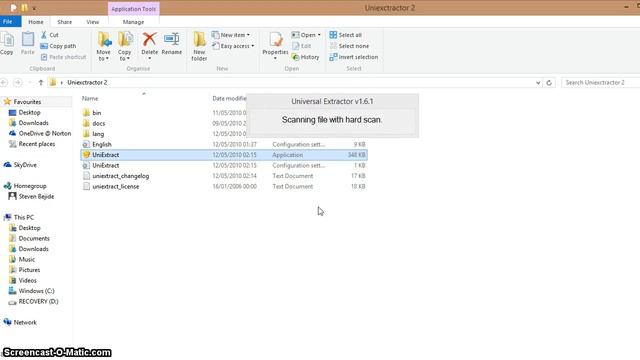Click the Rename icon in Organise group
This screenshot has width=640, height=360.
coord(172,44)
